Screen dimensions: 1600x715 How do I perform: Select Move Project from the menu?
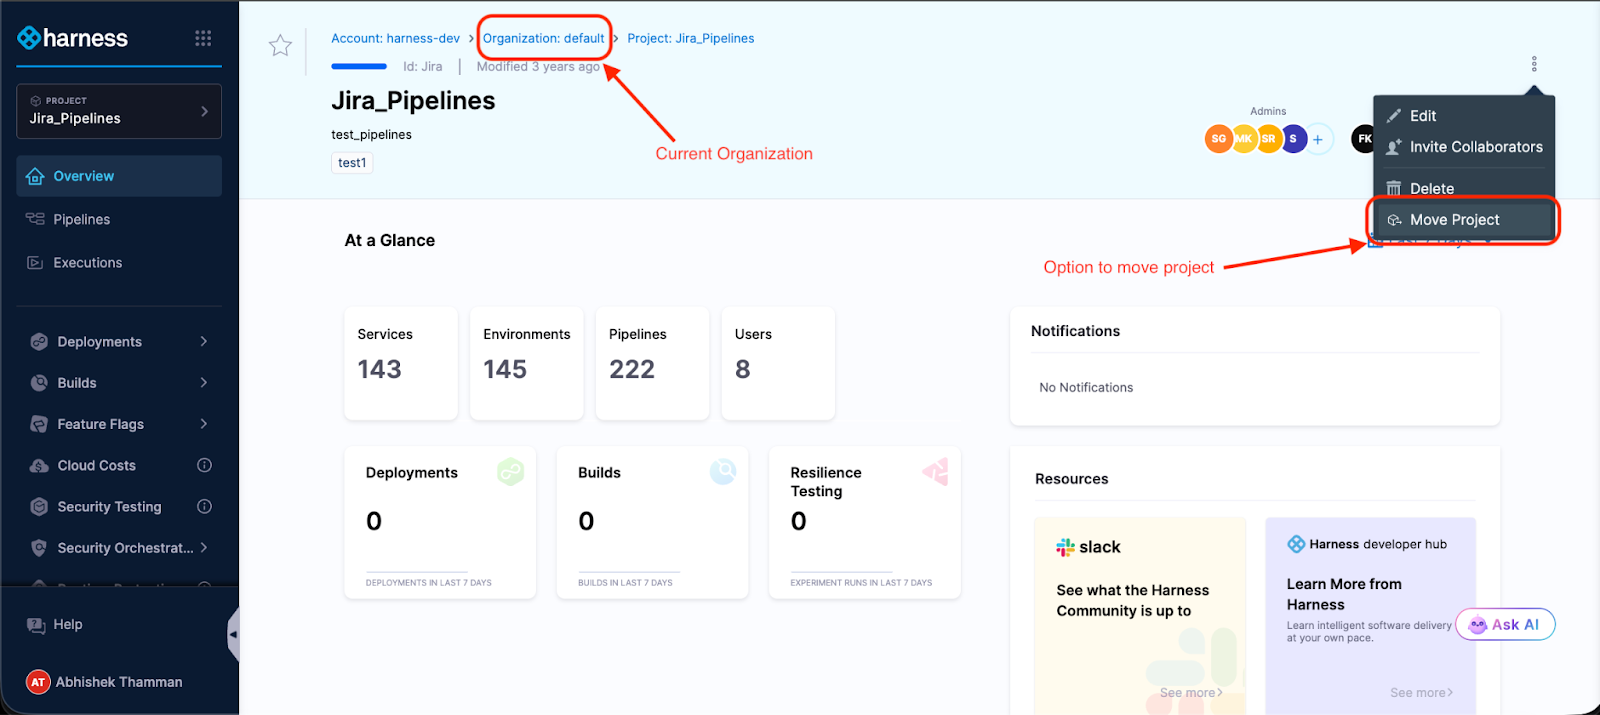pos(1464,220)
